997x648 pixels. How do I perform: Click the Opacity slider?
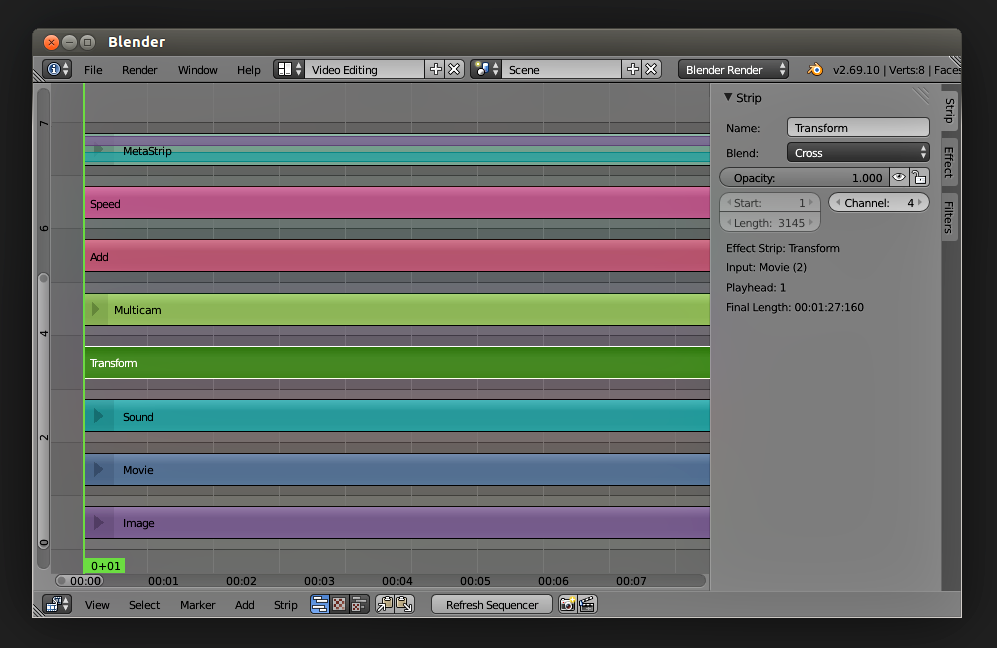coord(804,177)
